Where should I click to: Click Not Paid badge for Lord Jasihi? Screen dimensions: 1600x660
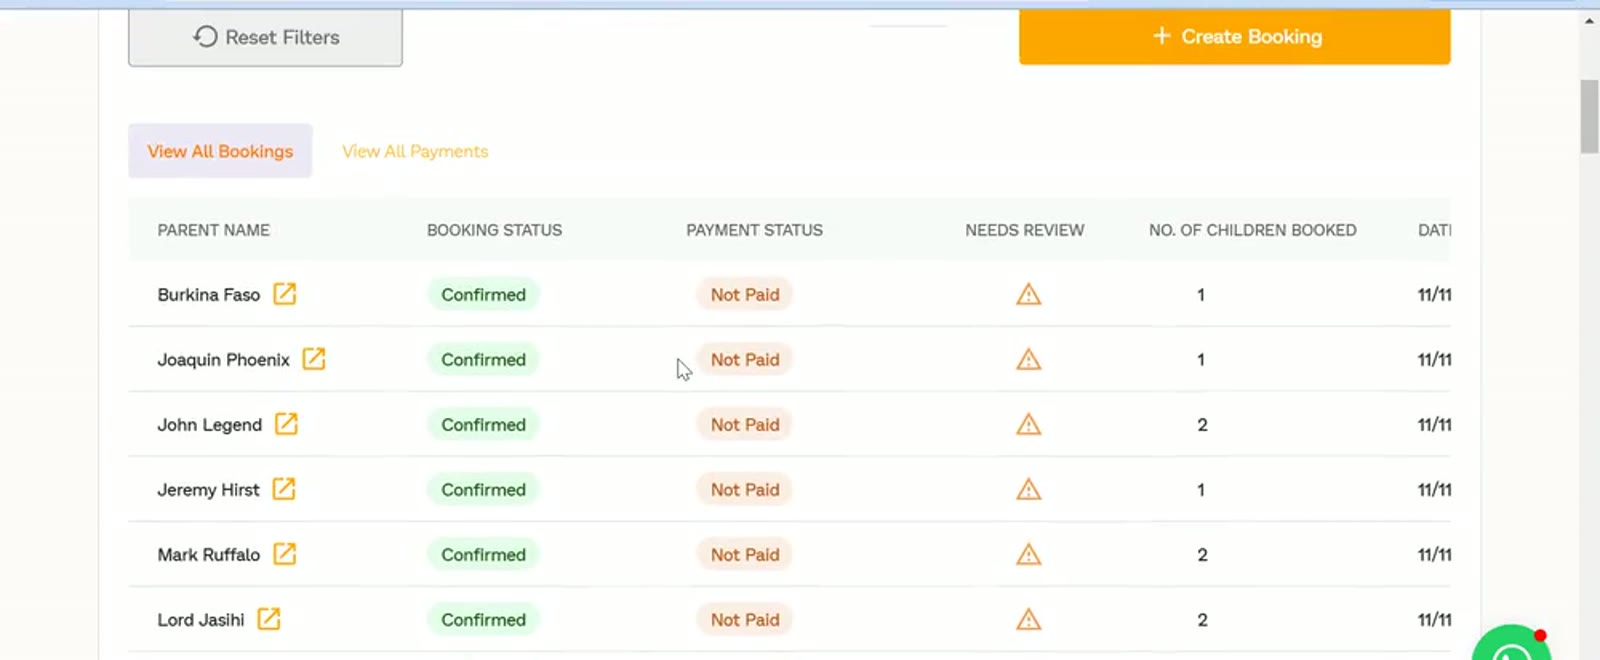click(x=745, y=619)
